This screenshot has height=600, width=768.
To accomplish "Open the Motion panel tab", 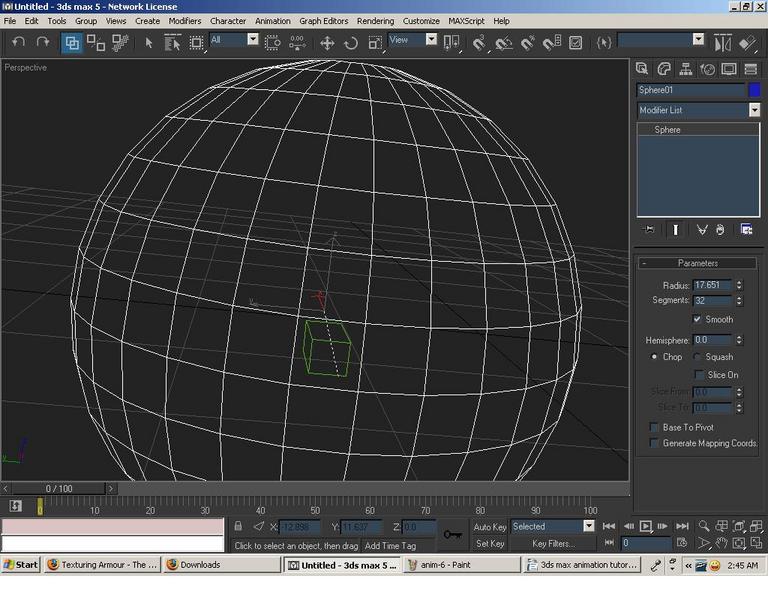I will [x=707, y=69].
